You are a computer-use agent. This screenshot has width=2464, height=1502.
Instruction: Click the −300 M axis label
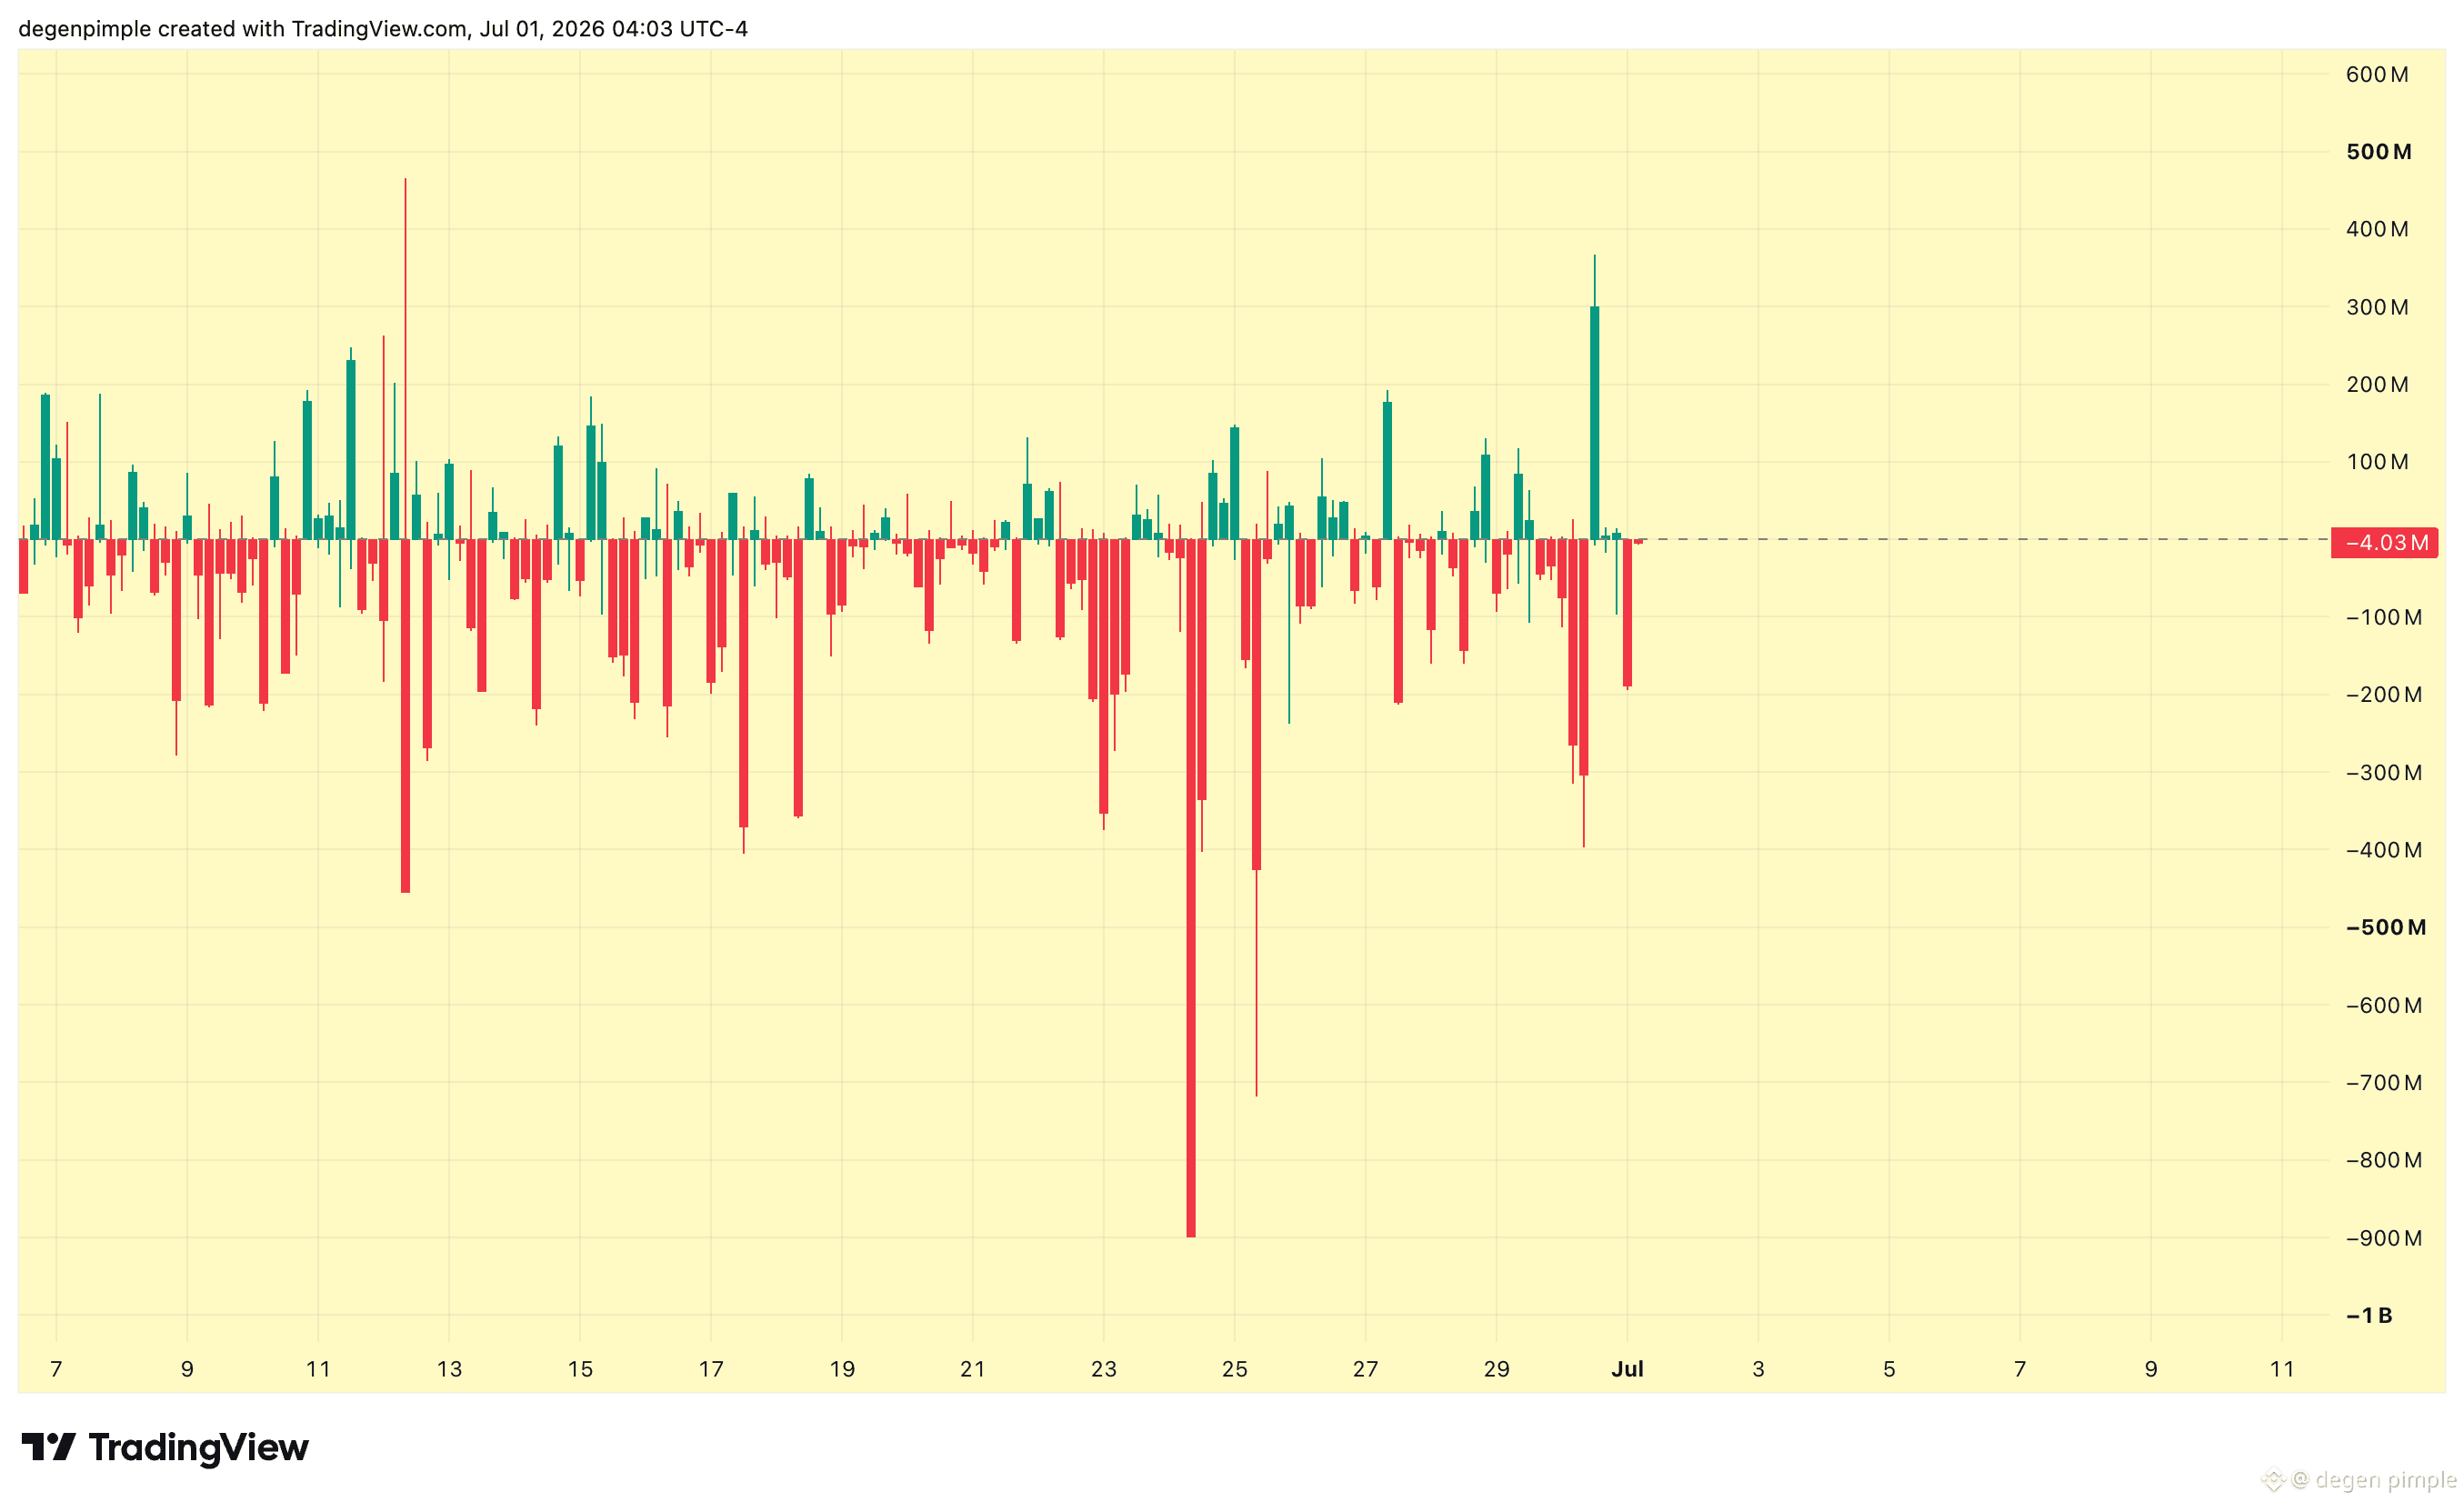[2384, 772]
